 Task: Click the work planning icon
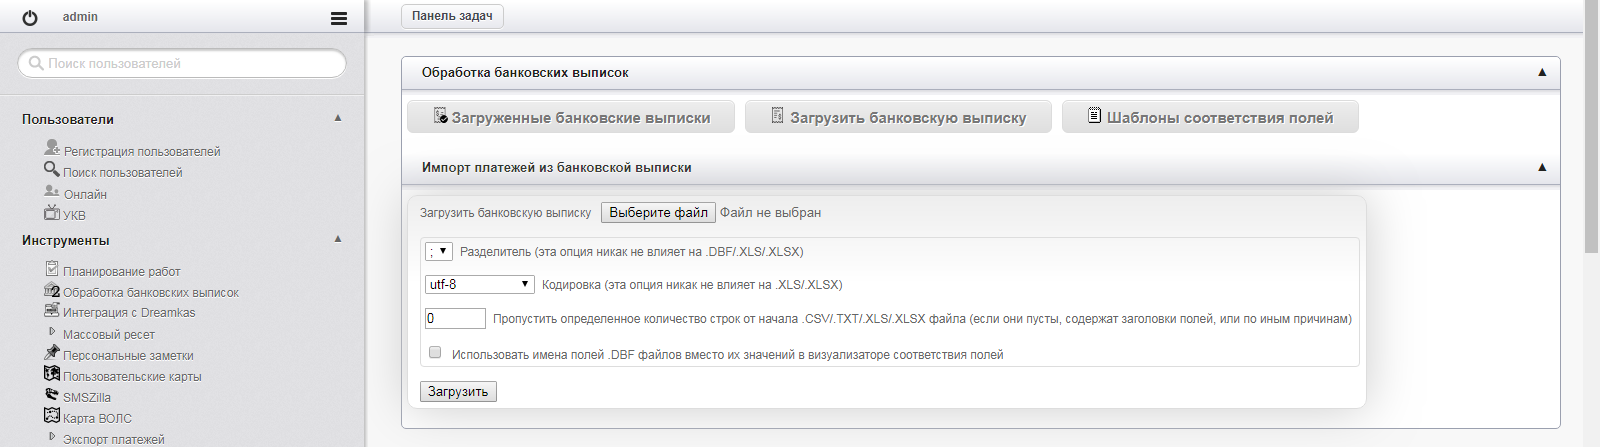(52, 268)
